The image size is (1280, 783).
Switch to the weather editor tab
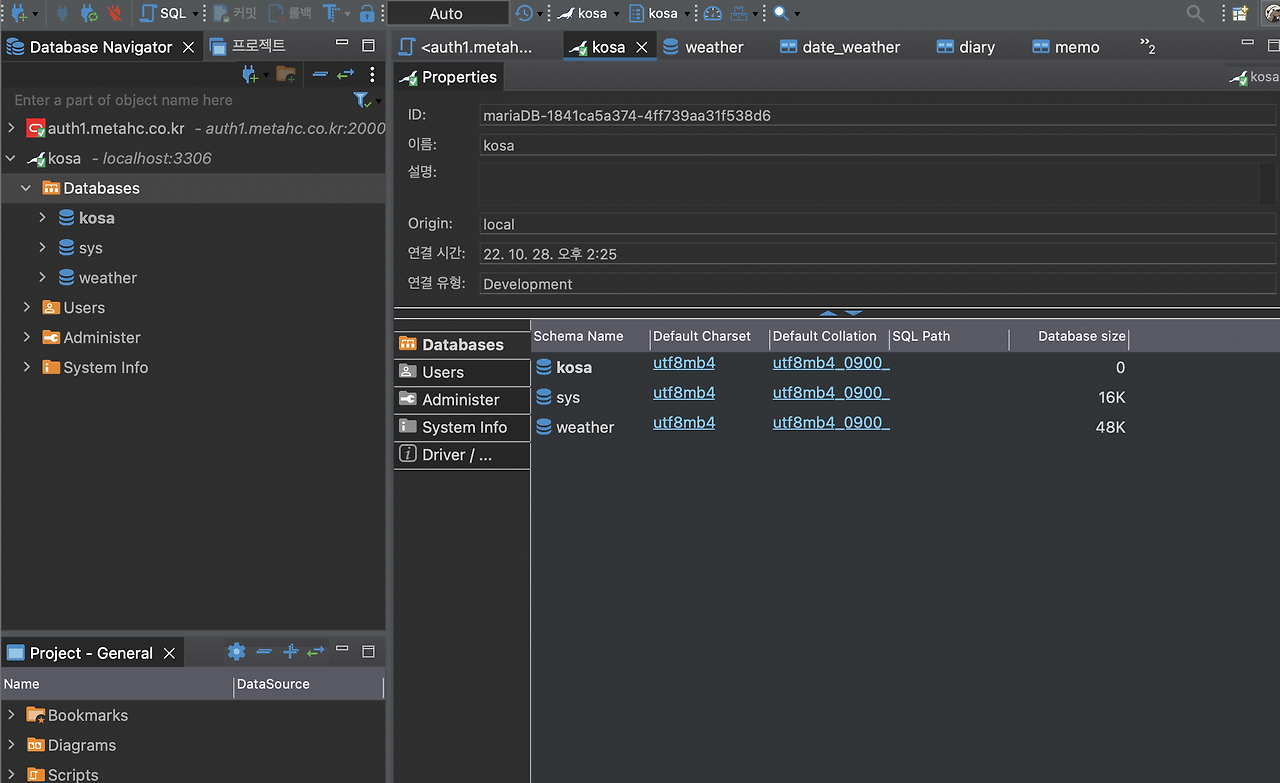(x=714, y=46)
